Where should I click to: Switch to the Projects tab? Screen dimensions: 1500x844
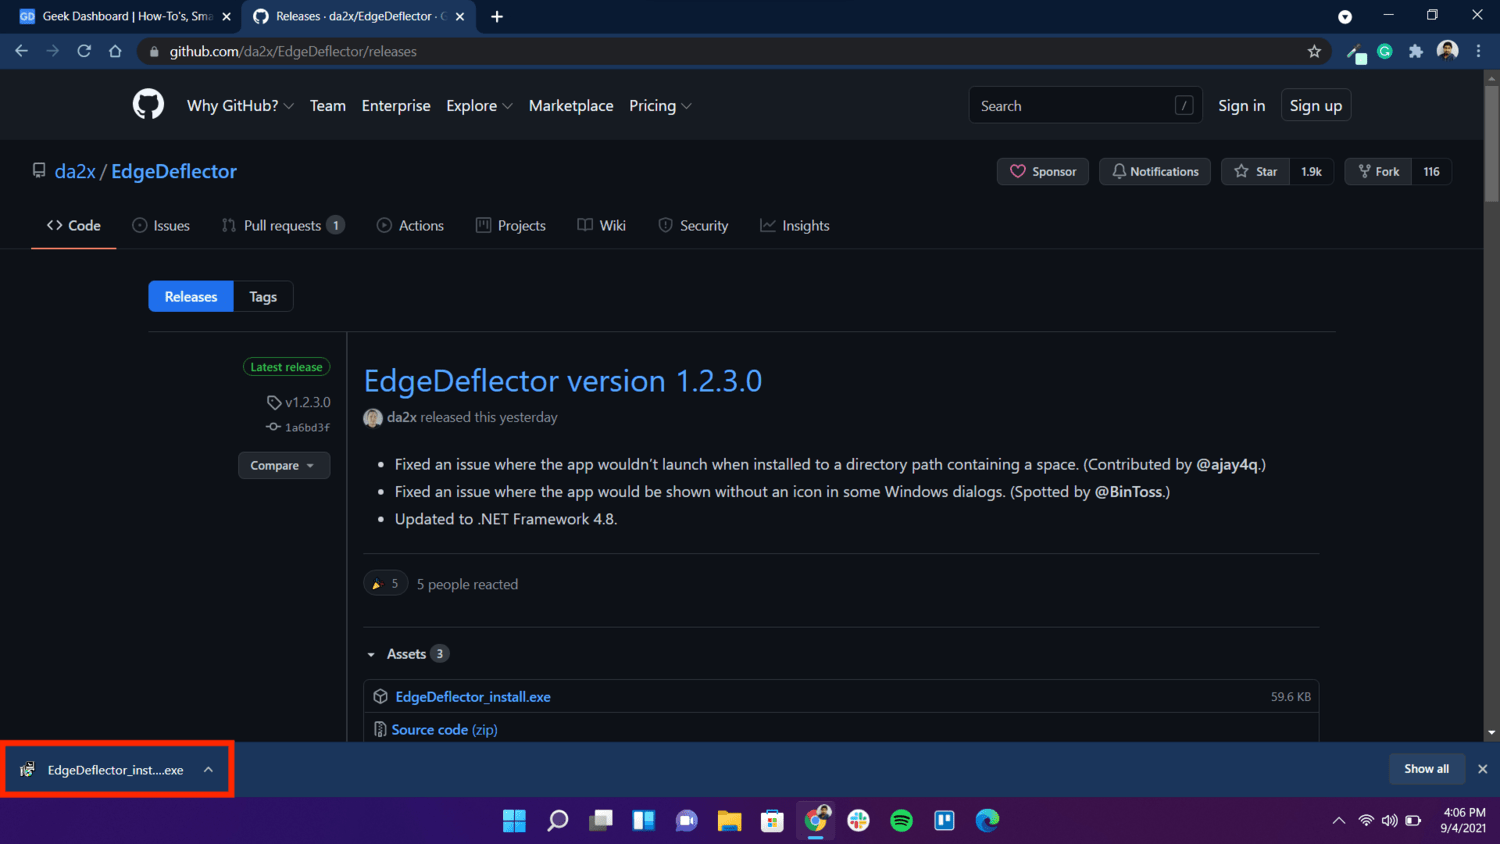(x=511, y=225)
